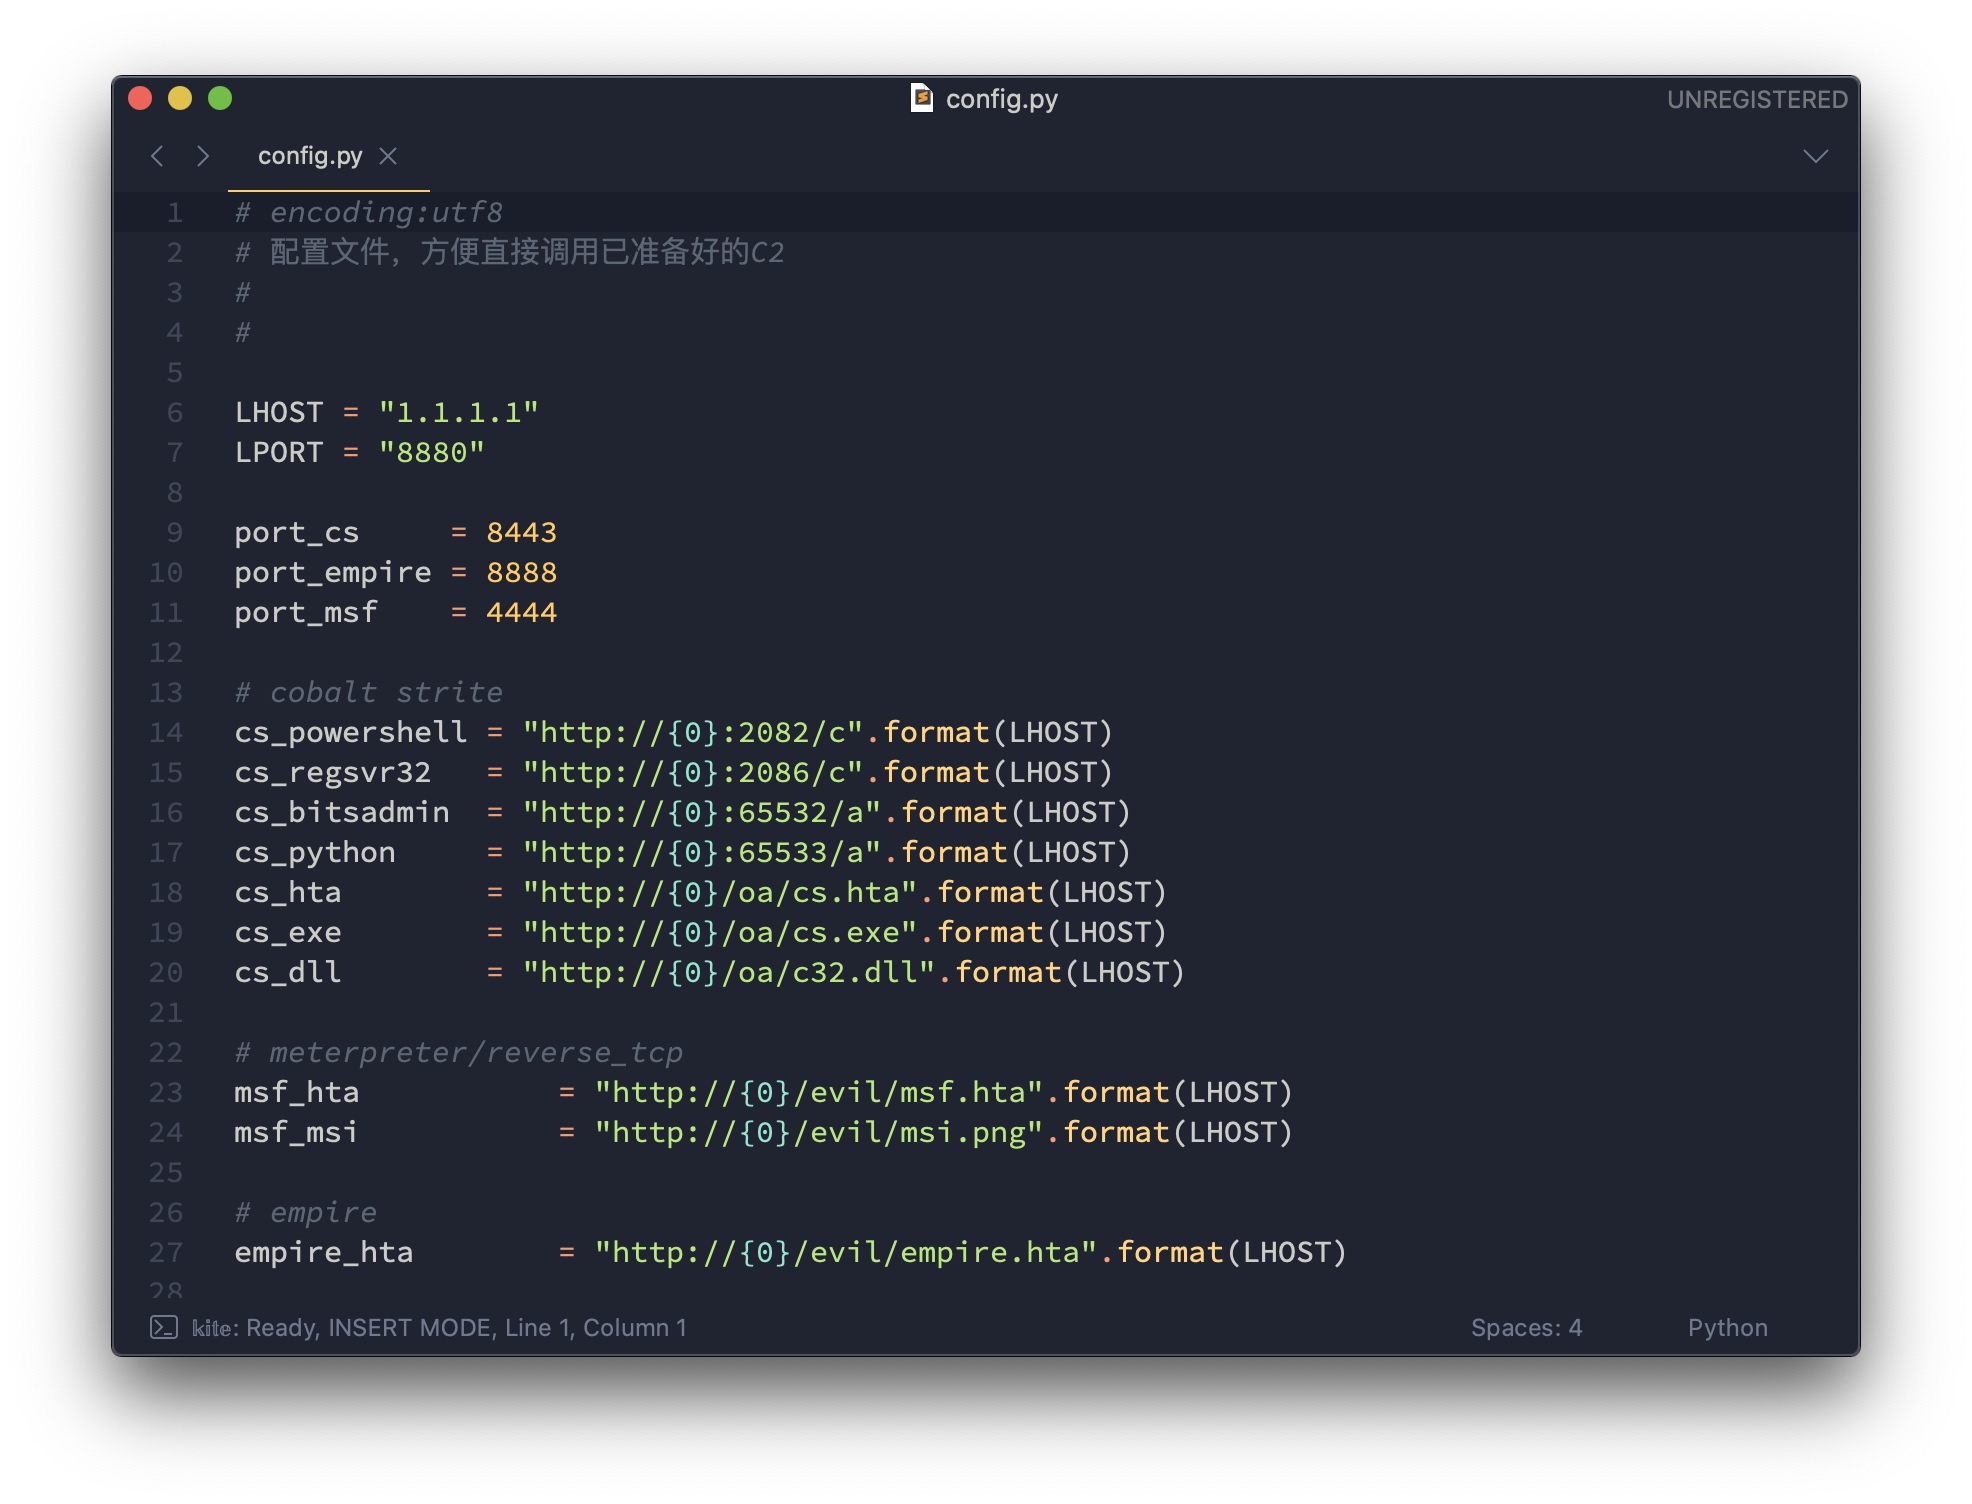Viewport: 1972px width, 1504px height.
Task: Click the green fullscreen window button
Action: click(220, 98)
